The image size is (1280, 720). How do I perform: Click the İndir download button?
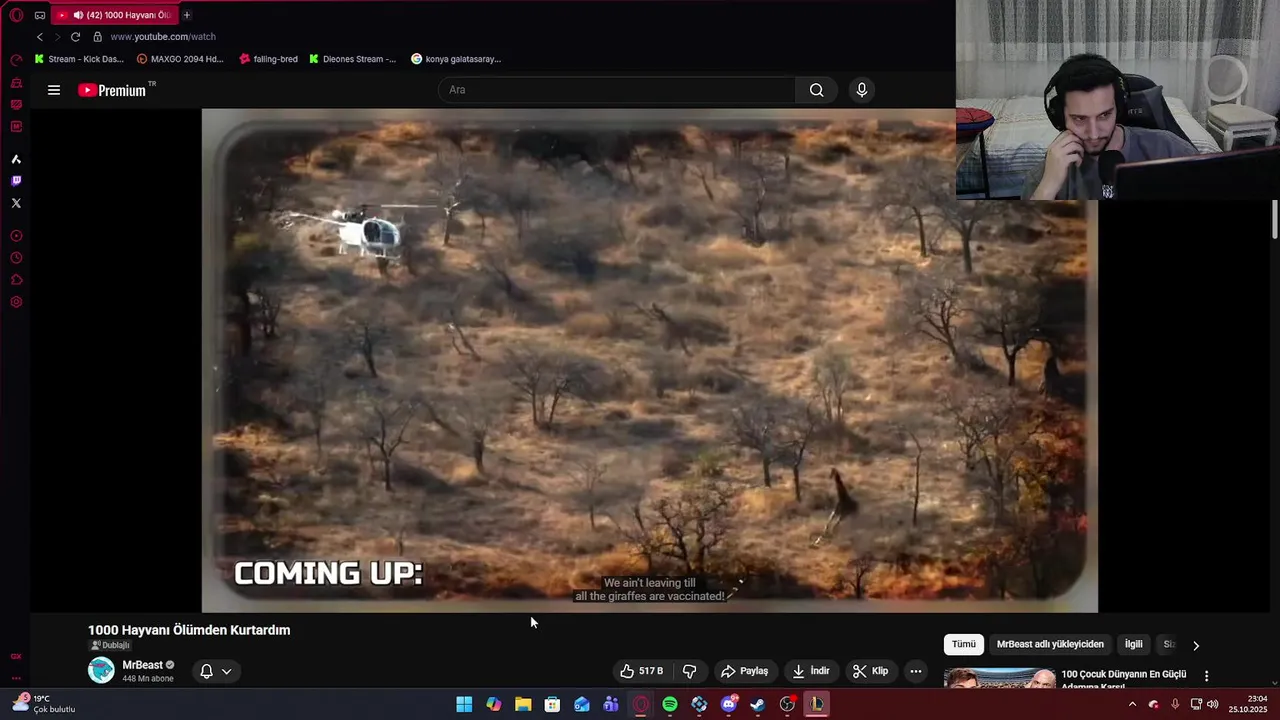(x=811, y=671)
